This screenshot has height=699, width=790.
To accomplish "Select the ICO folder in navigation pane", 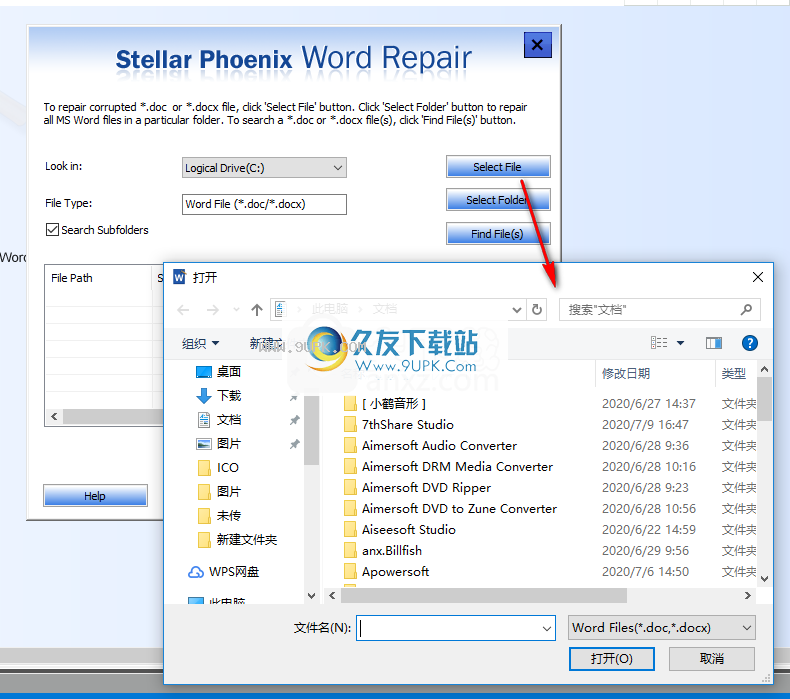I will 228,468.
